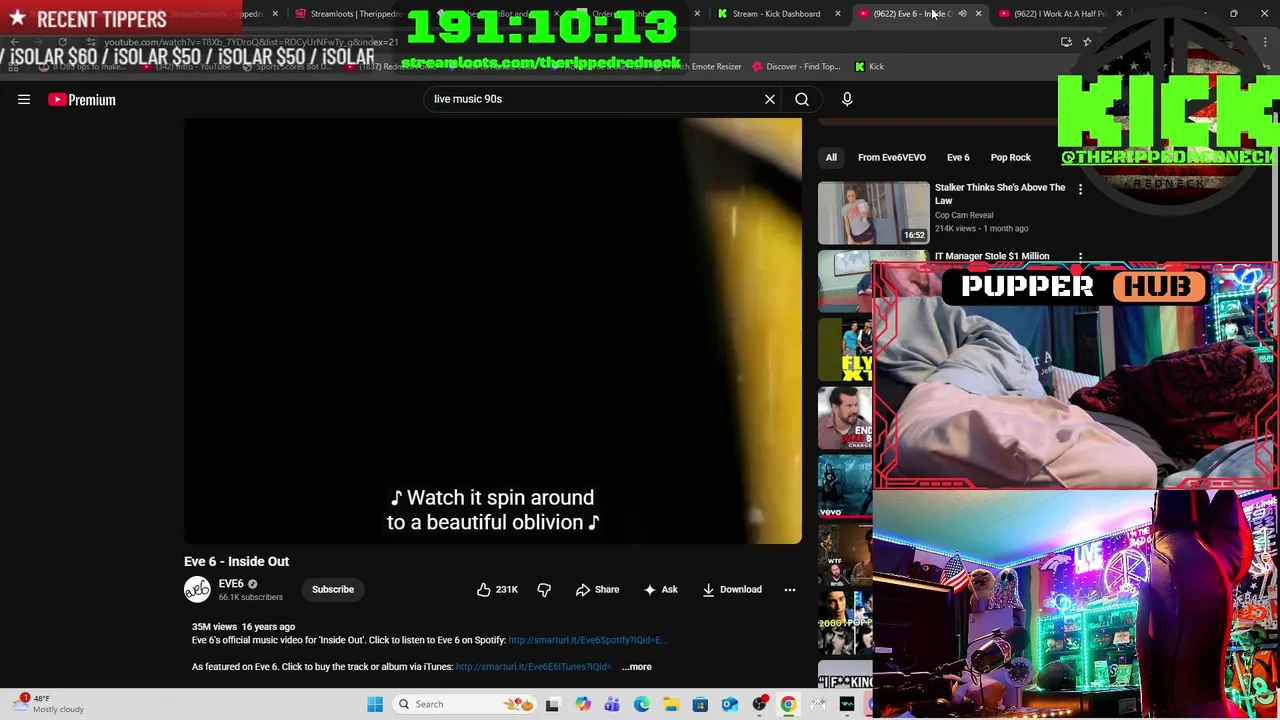
Task: Switch to I Work At A Half browser tab
Action: pyautogui.click(x=1059, y=14)
